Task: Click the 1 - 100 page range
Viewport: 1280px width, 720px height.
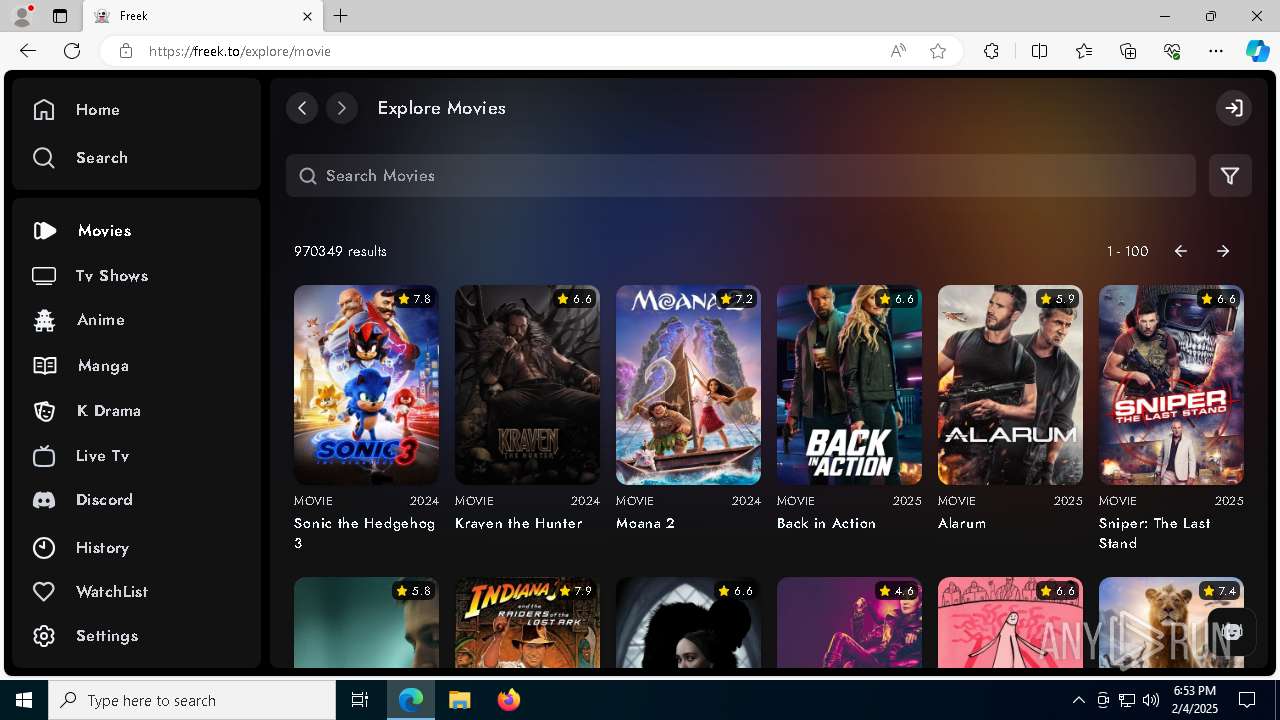Action: 1127,252
